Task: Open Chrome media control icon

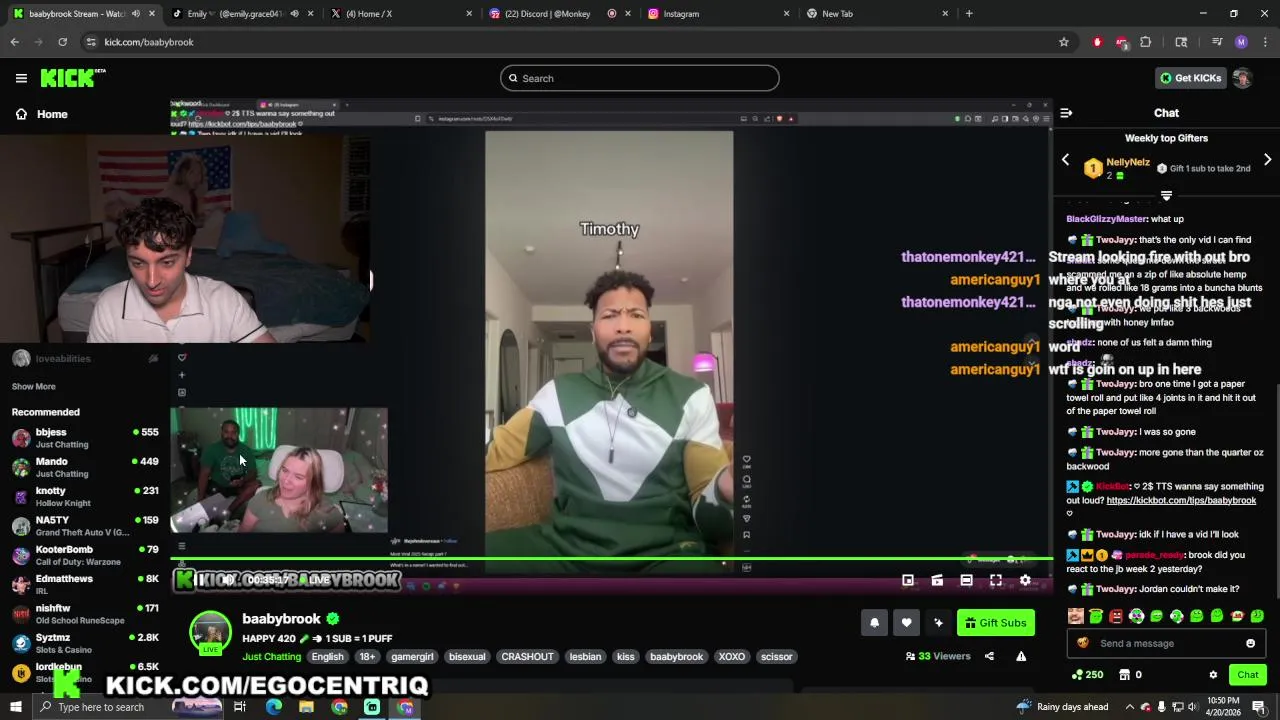Action: 1217,42
